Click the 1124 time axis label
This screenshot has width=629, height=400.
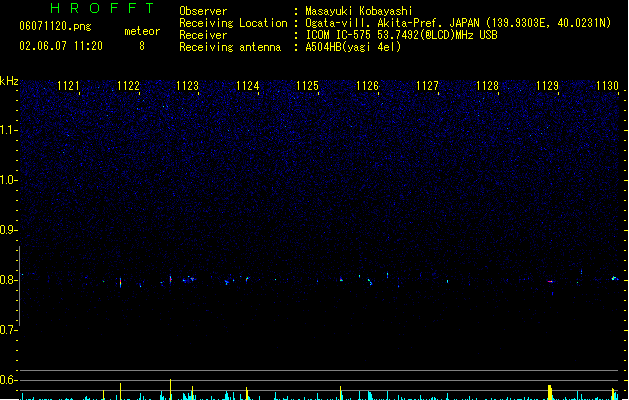pos(248,86)
